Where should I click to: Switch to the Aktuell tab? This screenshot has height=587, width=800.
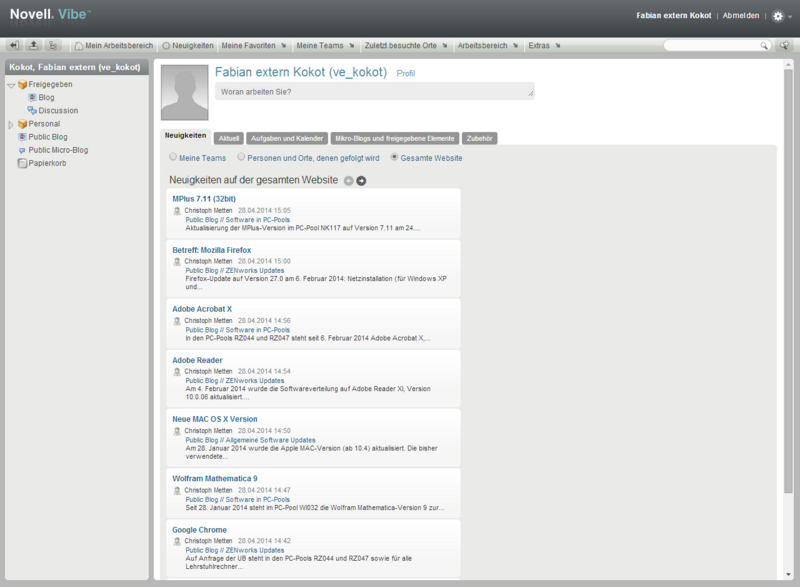[229, 138]
